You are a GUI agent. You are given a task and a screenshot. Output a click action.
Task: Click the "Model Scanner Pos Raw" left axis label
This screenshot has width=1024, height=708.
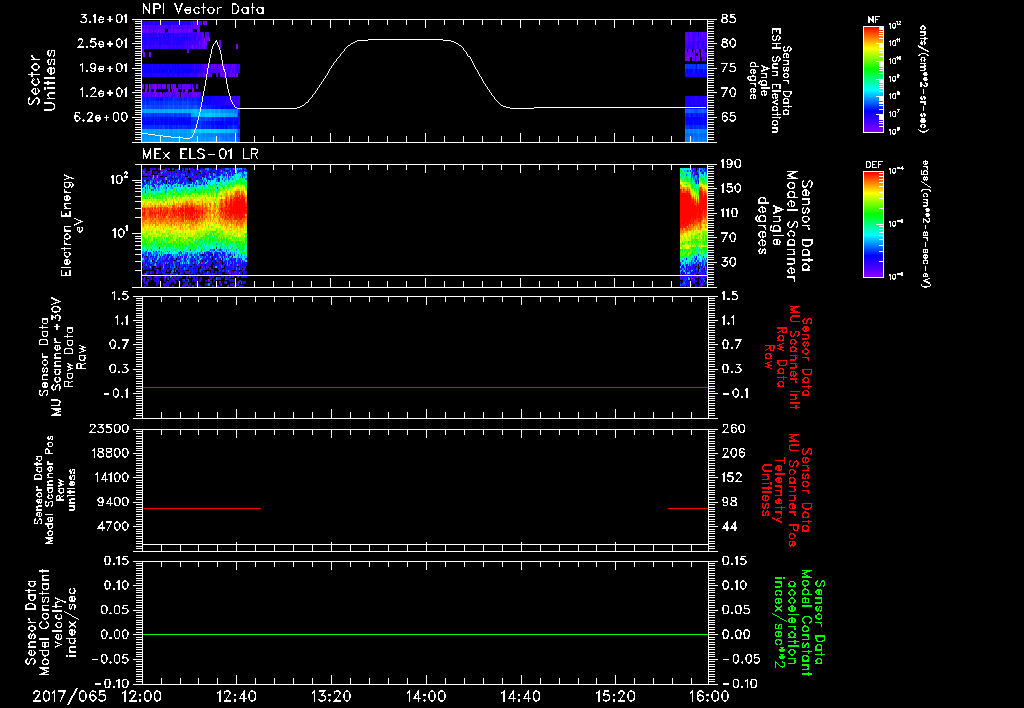coord(54,490)
